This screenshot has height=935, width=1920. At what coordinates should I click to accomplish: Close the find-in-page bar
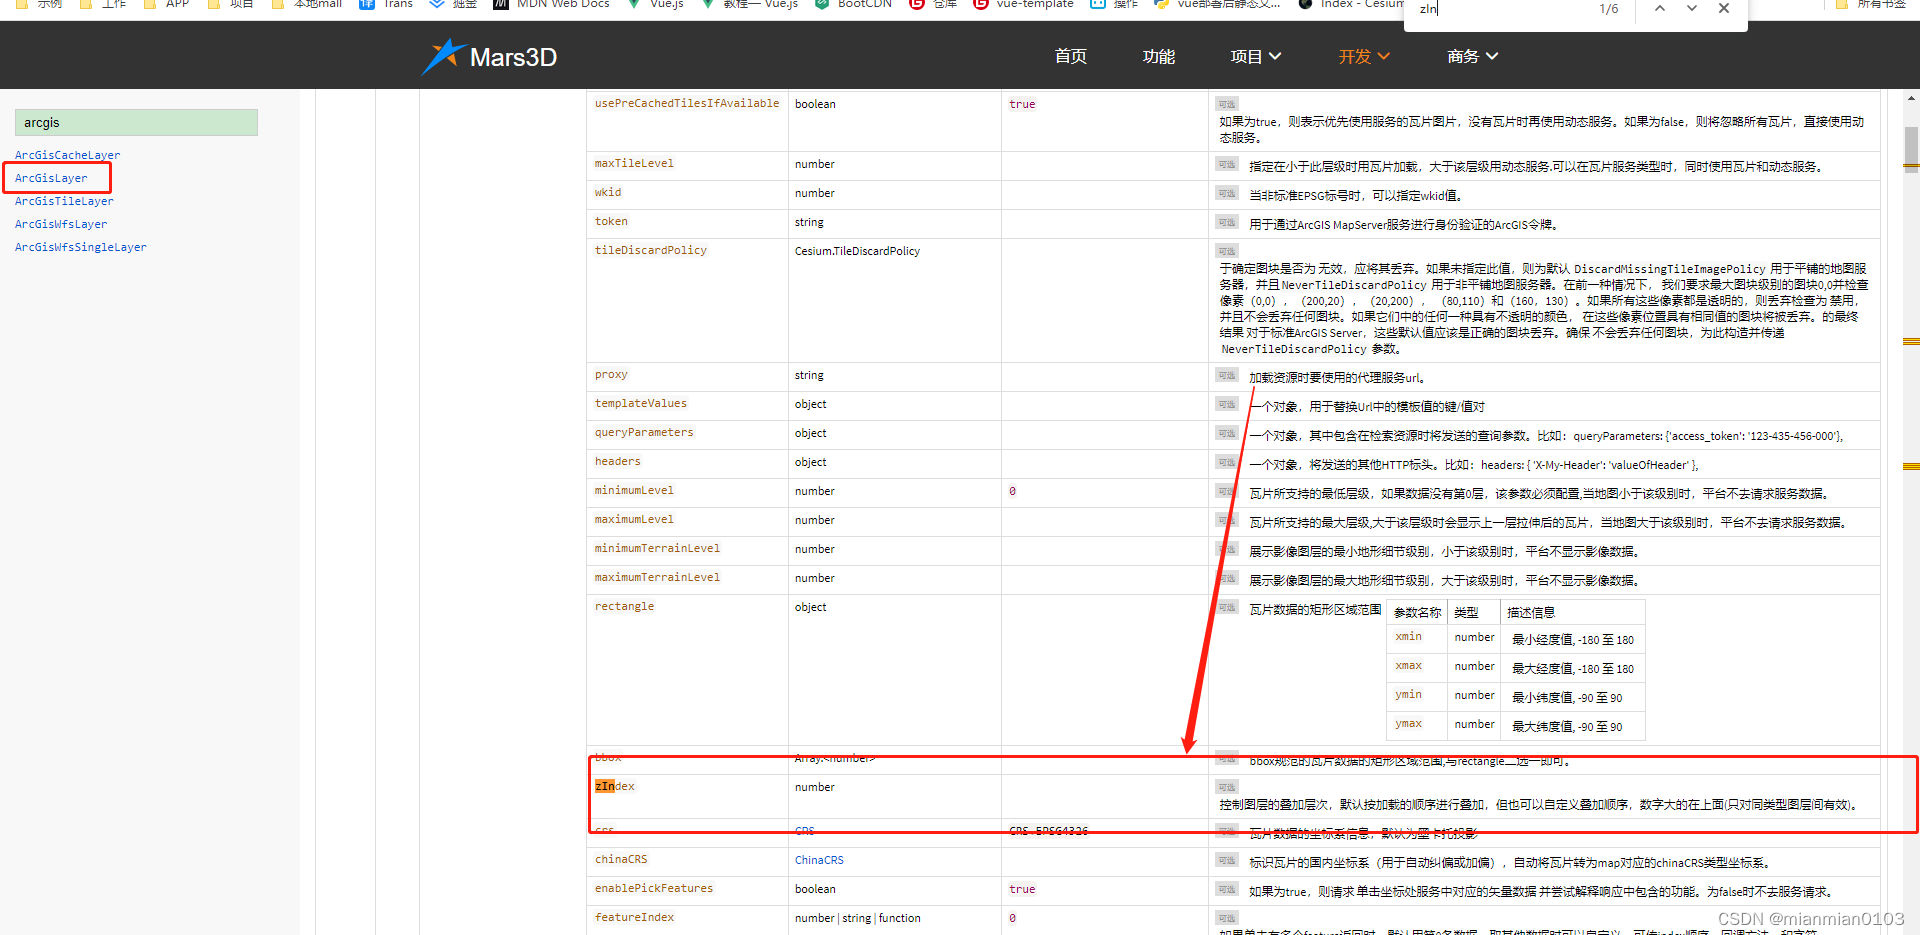[x=1724, y=8]
